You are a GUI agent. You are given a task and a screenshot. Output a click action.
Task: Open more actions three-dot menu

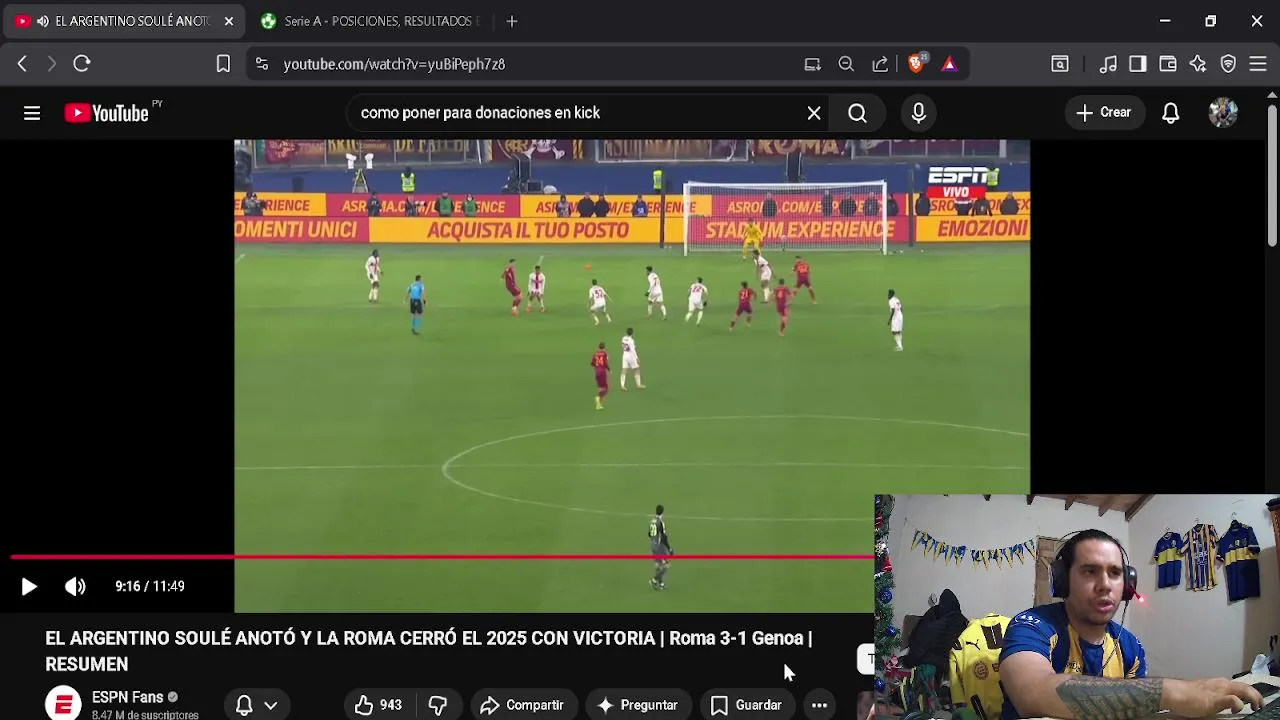pos(819,705)
